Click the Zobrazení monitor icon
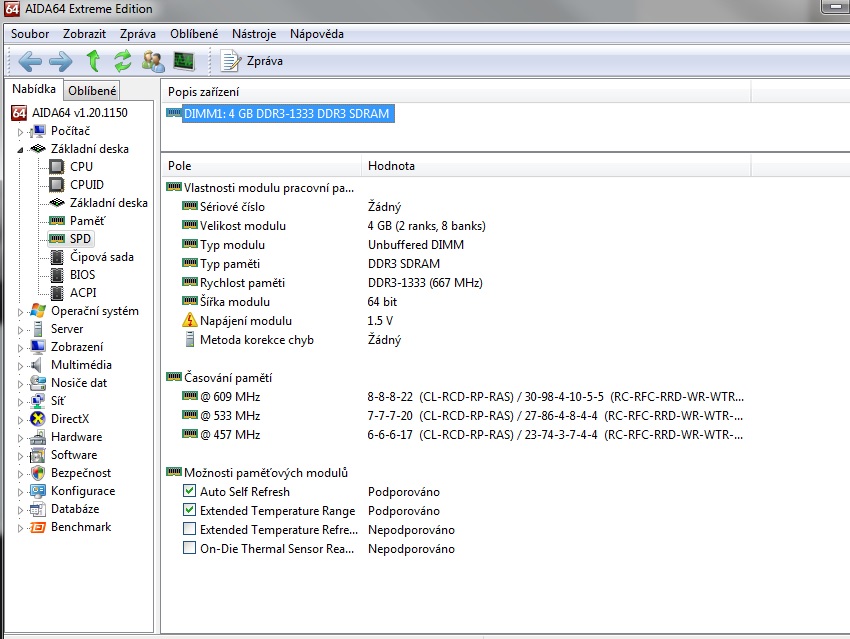 point(38,347)
